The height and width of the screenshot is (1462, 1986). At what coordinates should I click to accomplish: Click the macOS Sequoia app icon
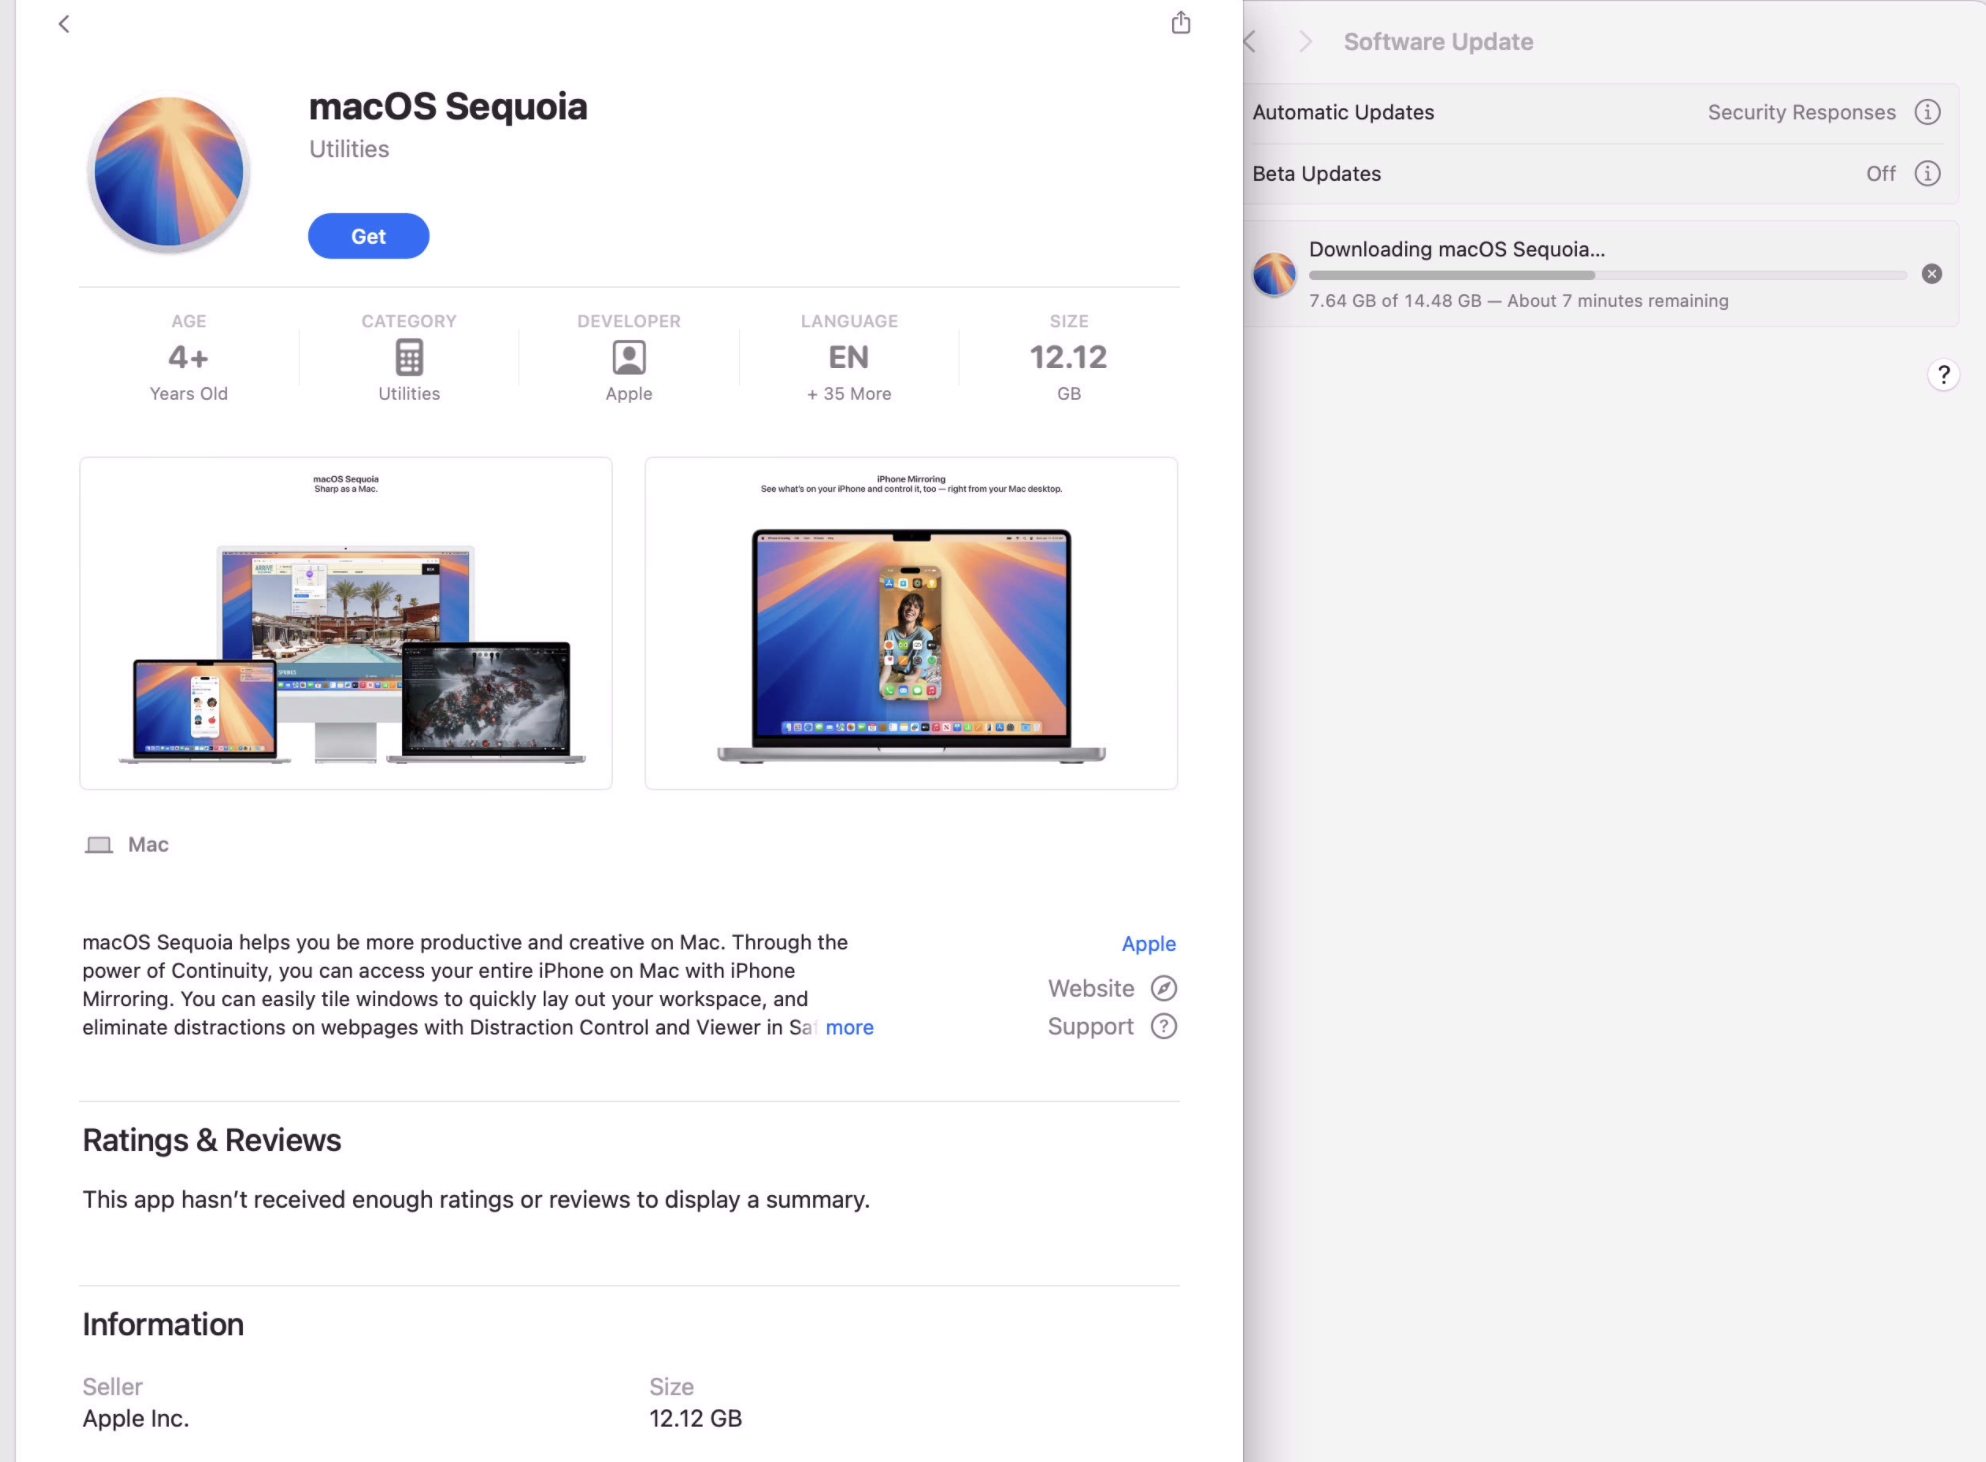[x=169, y=172]
